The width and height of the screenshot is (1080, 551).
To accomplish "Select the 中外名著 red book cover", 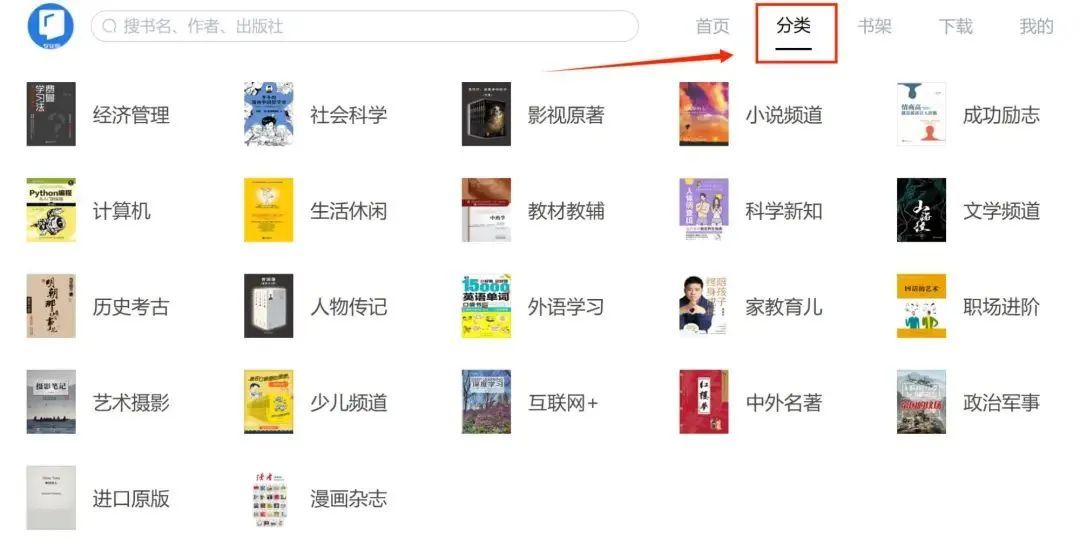I will coord(704,402).
